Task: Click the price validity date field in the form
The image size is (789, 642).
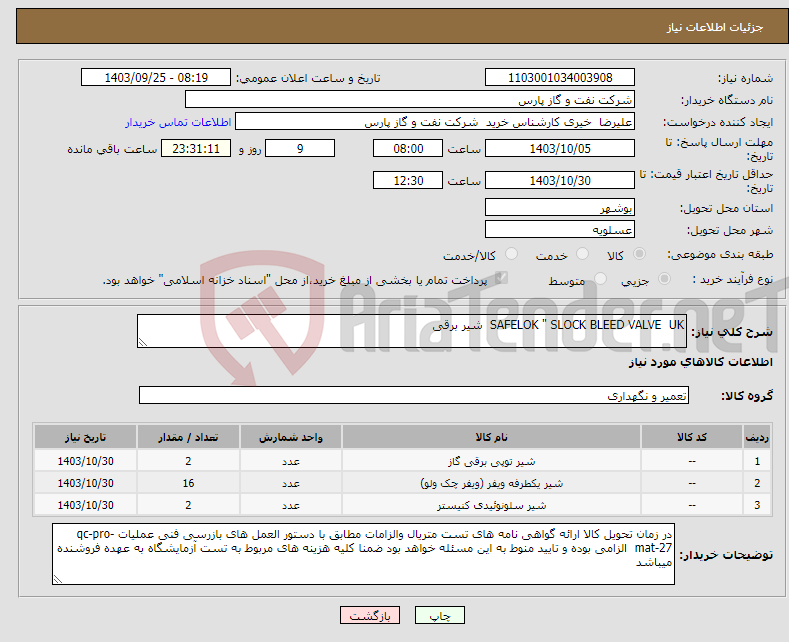Action: (560, 180)
